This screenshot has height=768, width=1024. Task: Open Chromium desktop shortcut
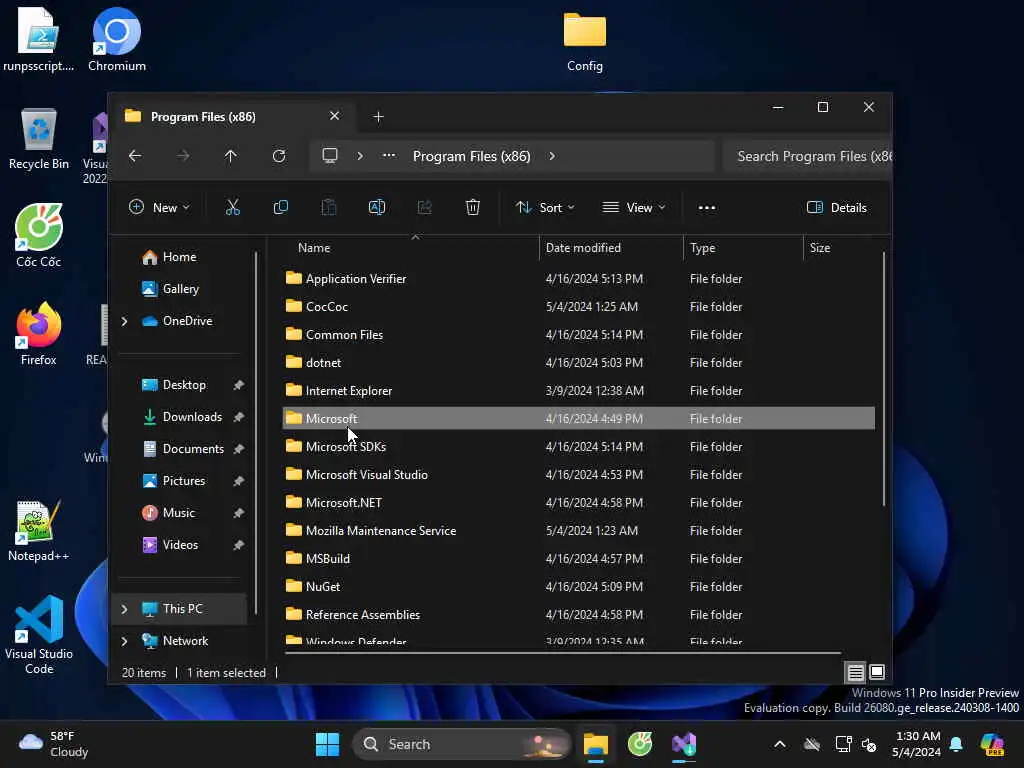(117, 39)
